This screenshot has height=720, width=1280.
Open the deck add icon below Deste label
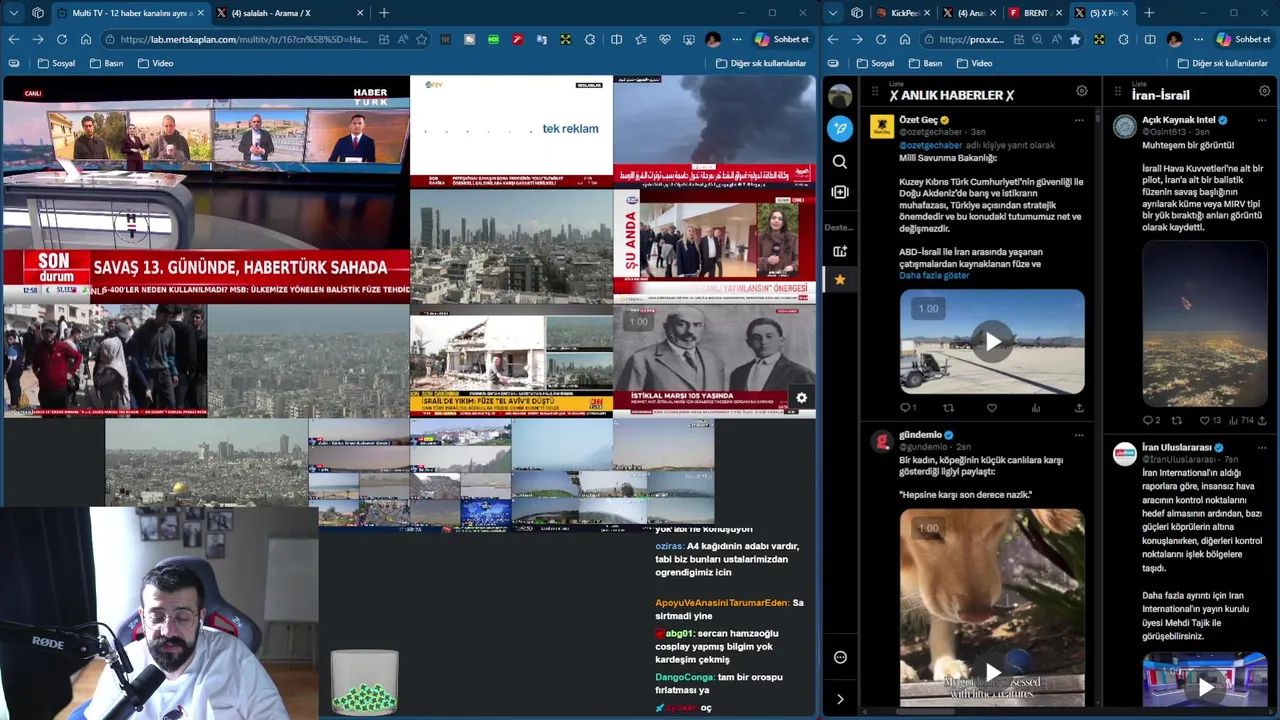840,251
